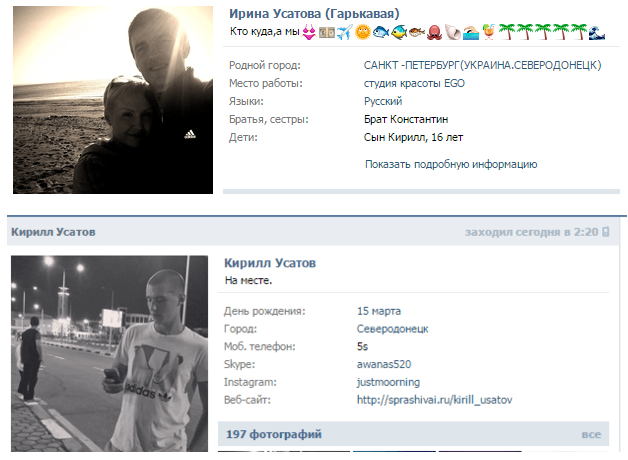Open the Сын Кирилл relative link

(394, 137)
